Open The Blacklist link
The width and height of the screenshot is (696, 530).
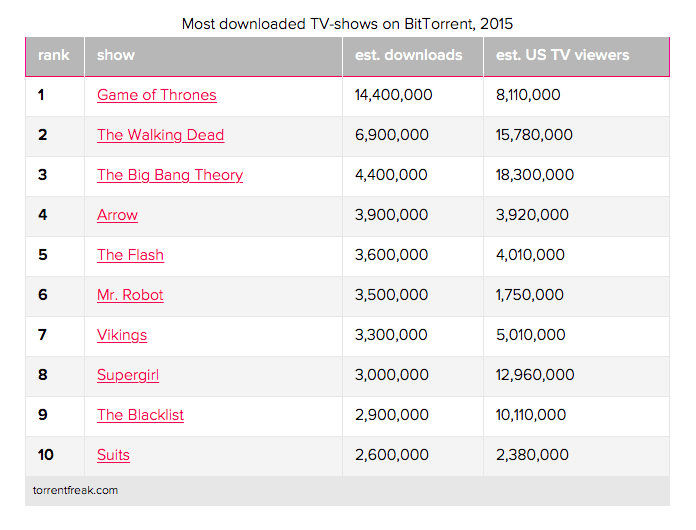[140, 415]
